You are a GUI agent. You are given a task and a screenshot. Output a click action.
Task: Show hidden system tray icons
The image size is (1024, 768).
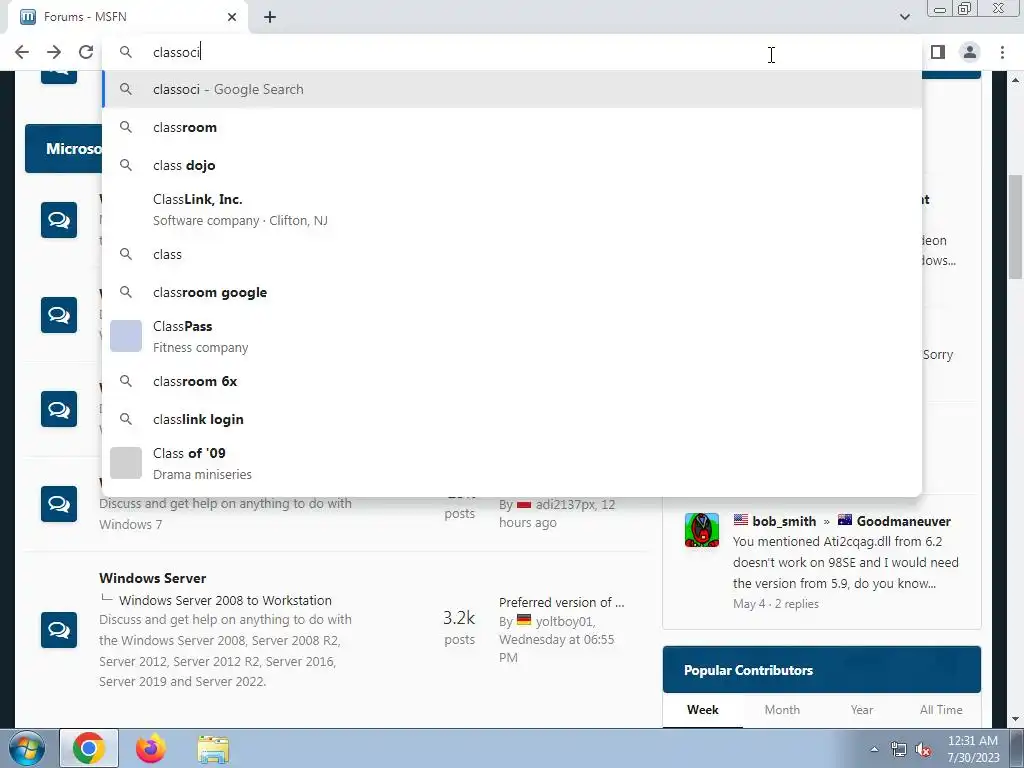pyautogui.click(x=874, y=749)
